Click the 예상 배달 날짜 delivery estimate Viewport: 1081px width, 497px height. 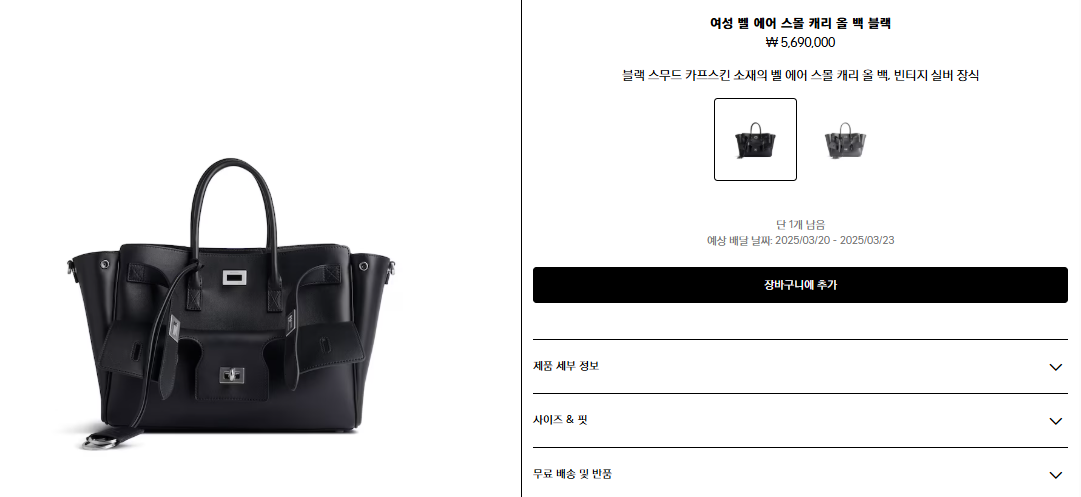point(800,241)
